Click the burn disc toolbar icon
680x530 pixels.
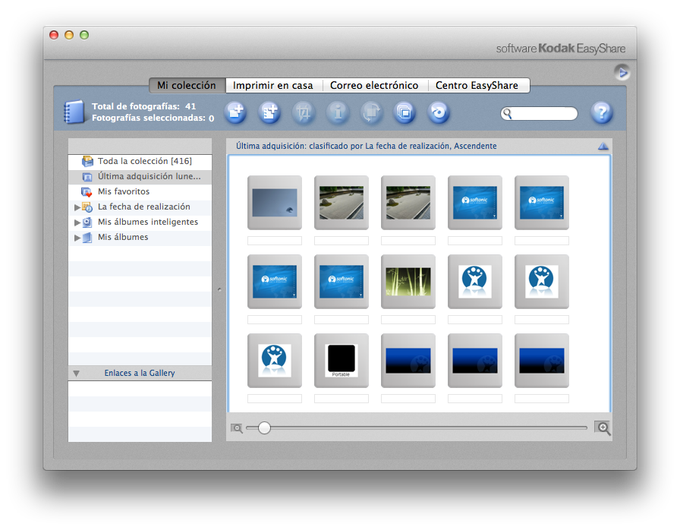[x=438, y=113]
